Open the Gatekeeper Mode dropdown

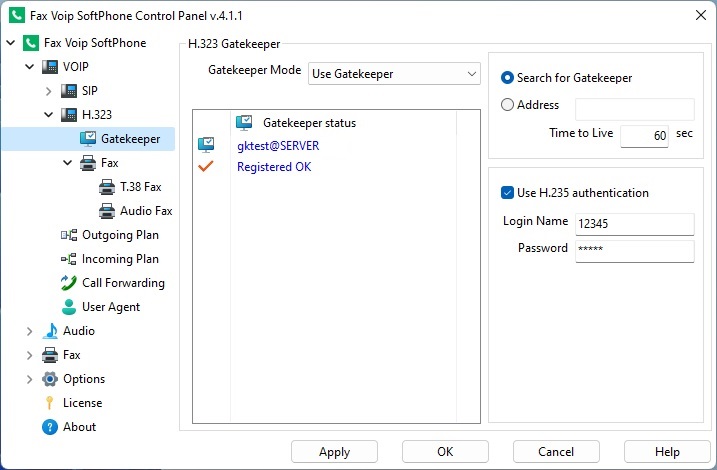tap(394, 74)
